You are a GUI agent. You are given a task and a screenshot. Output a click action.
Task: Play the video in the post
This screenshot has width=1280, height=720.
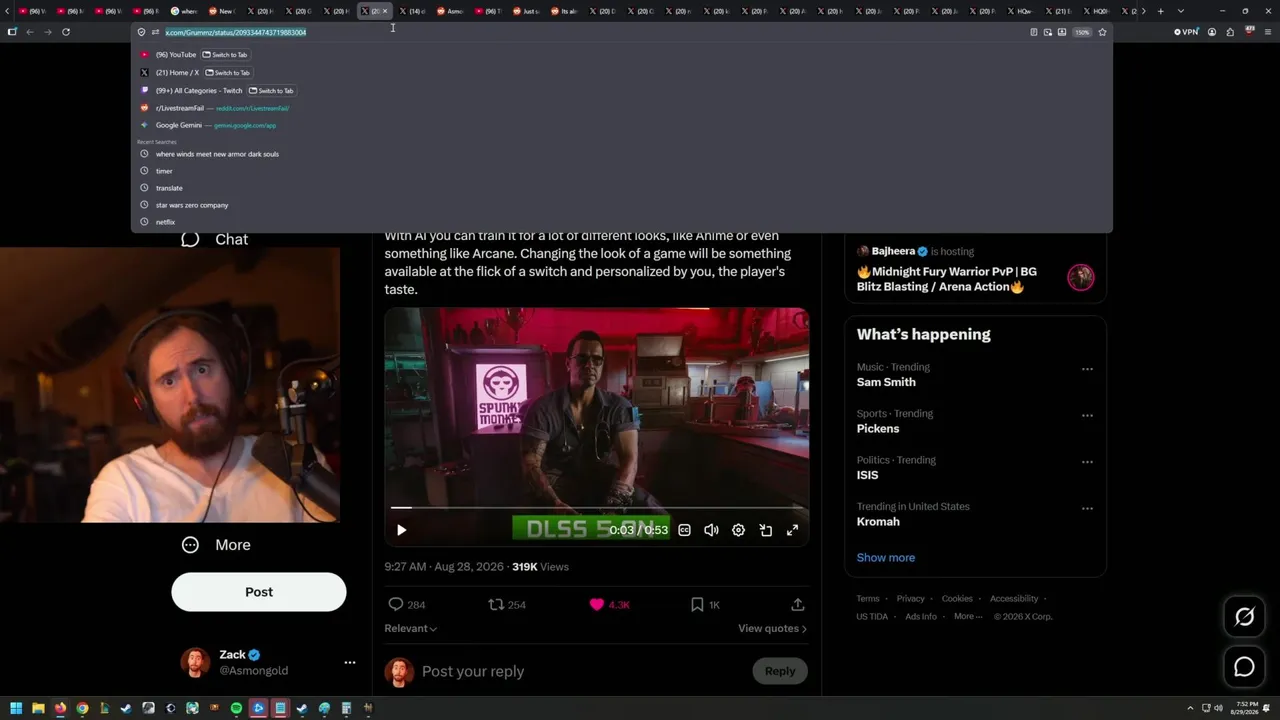point(402,530)
